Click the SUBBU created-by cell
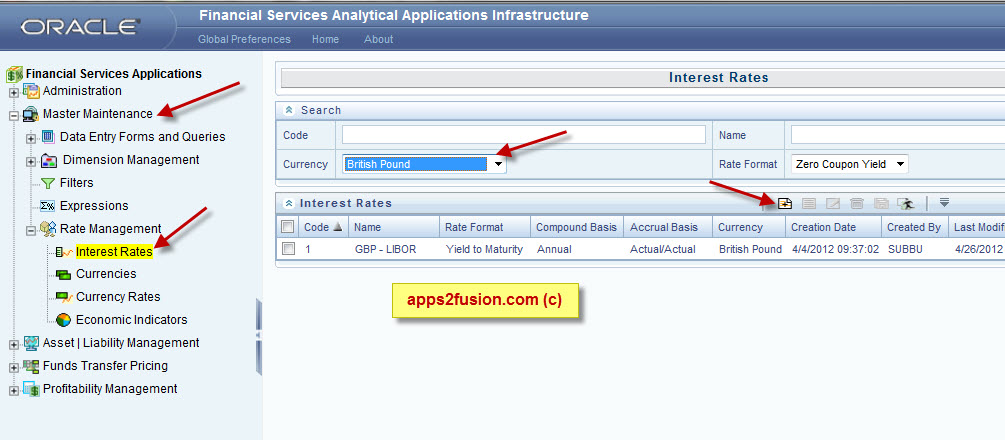Viewport: 1005px width, 440px height. point(906,249)
